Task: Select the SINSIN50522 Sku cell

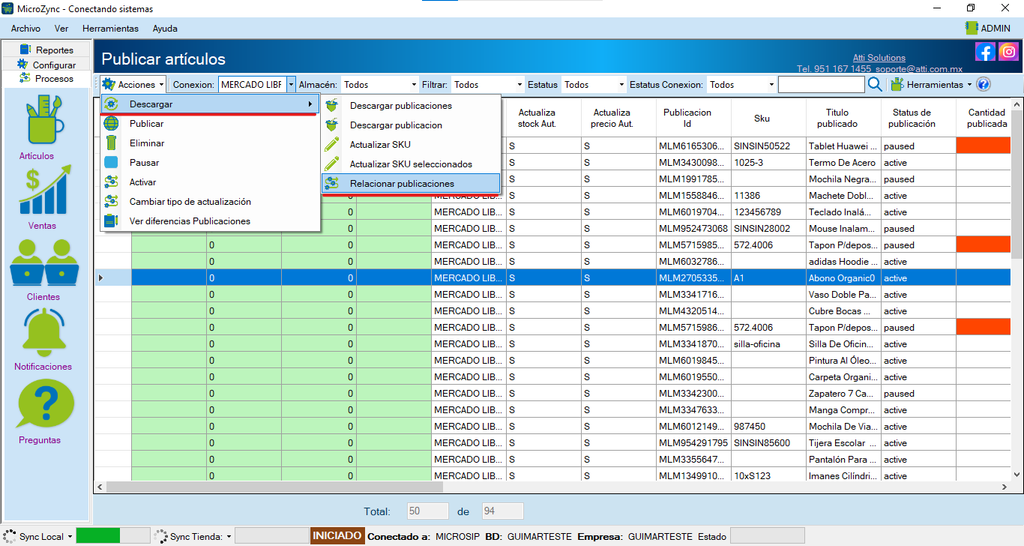Action: pos(769,146)
